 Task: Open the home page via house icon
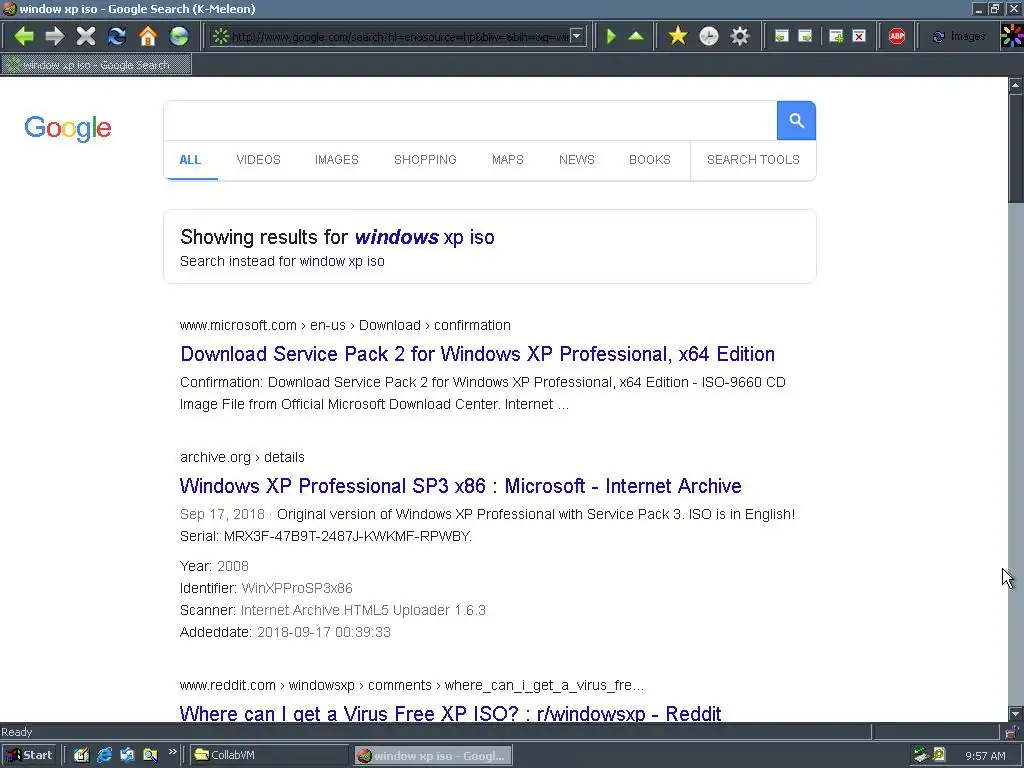[x=148, y=36]
